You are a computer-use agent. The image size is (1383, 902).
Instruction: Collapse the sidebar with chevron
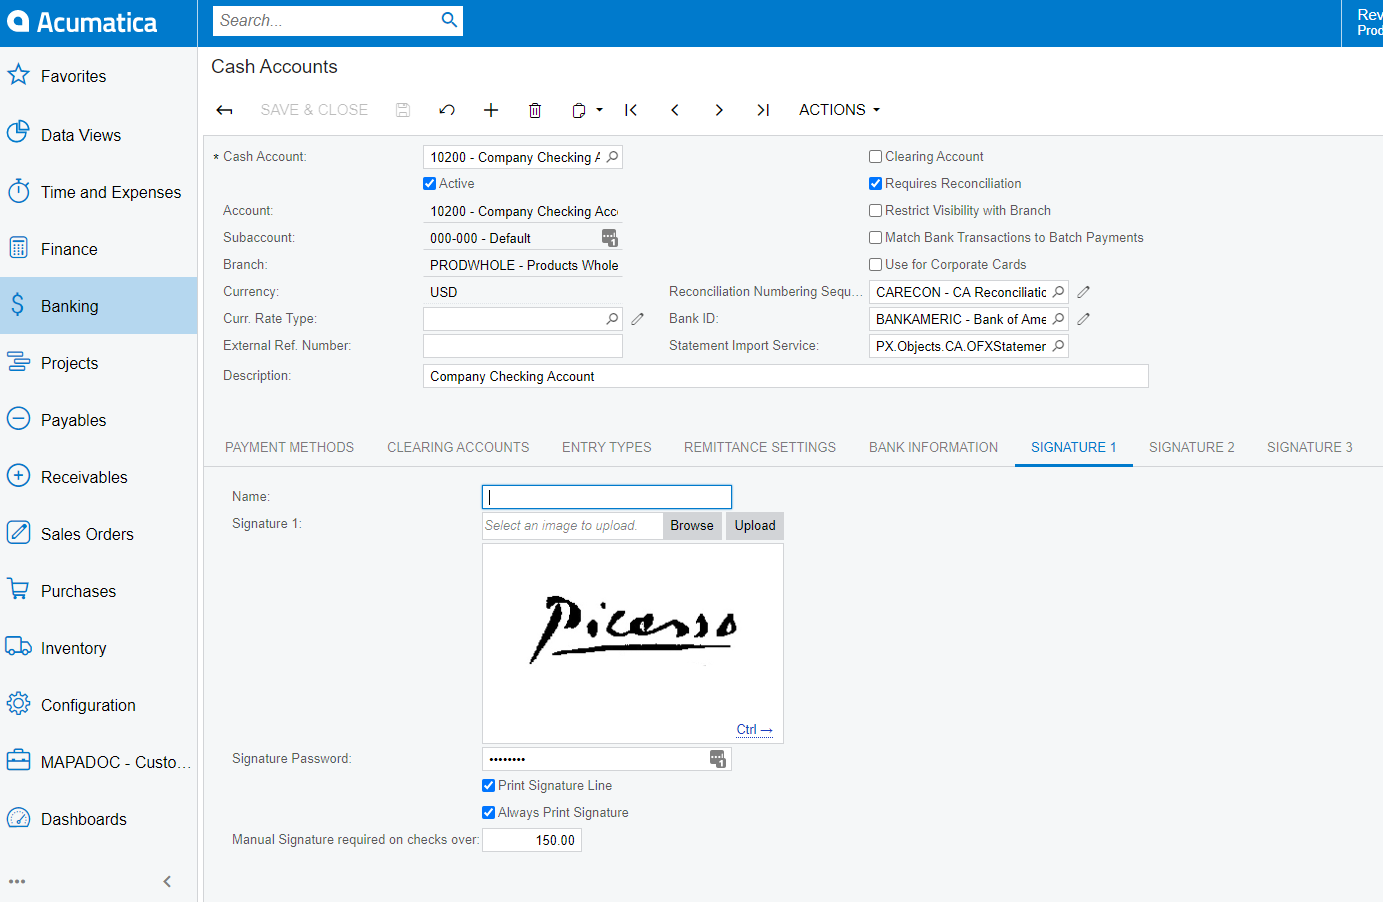pos(167,881)
